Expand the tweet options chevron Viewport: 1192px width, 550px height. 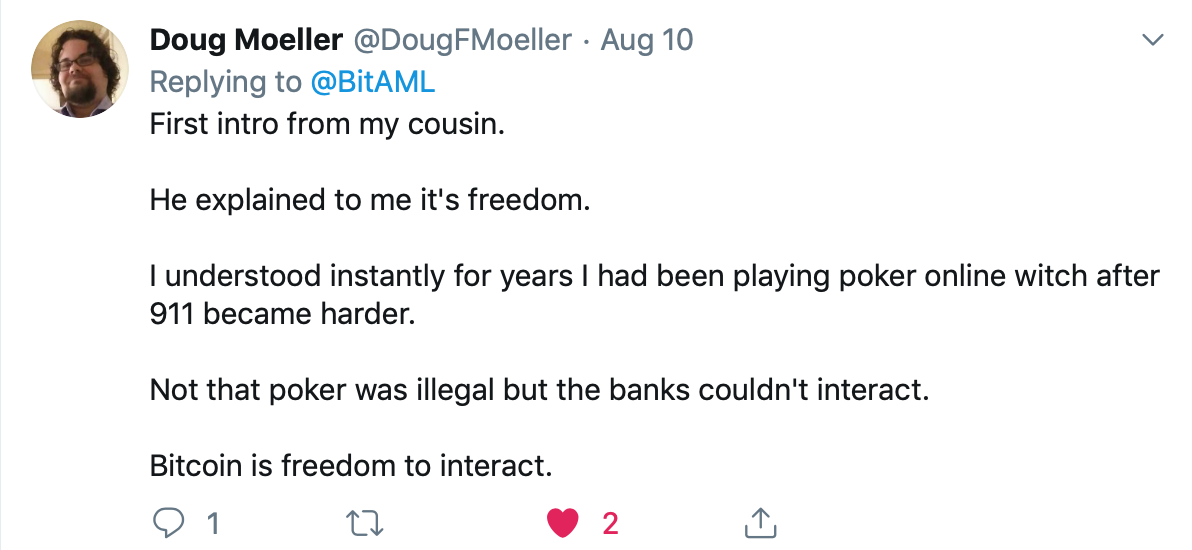click(1153, 41)
